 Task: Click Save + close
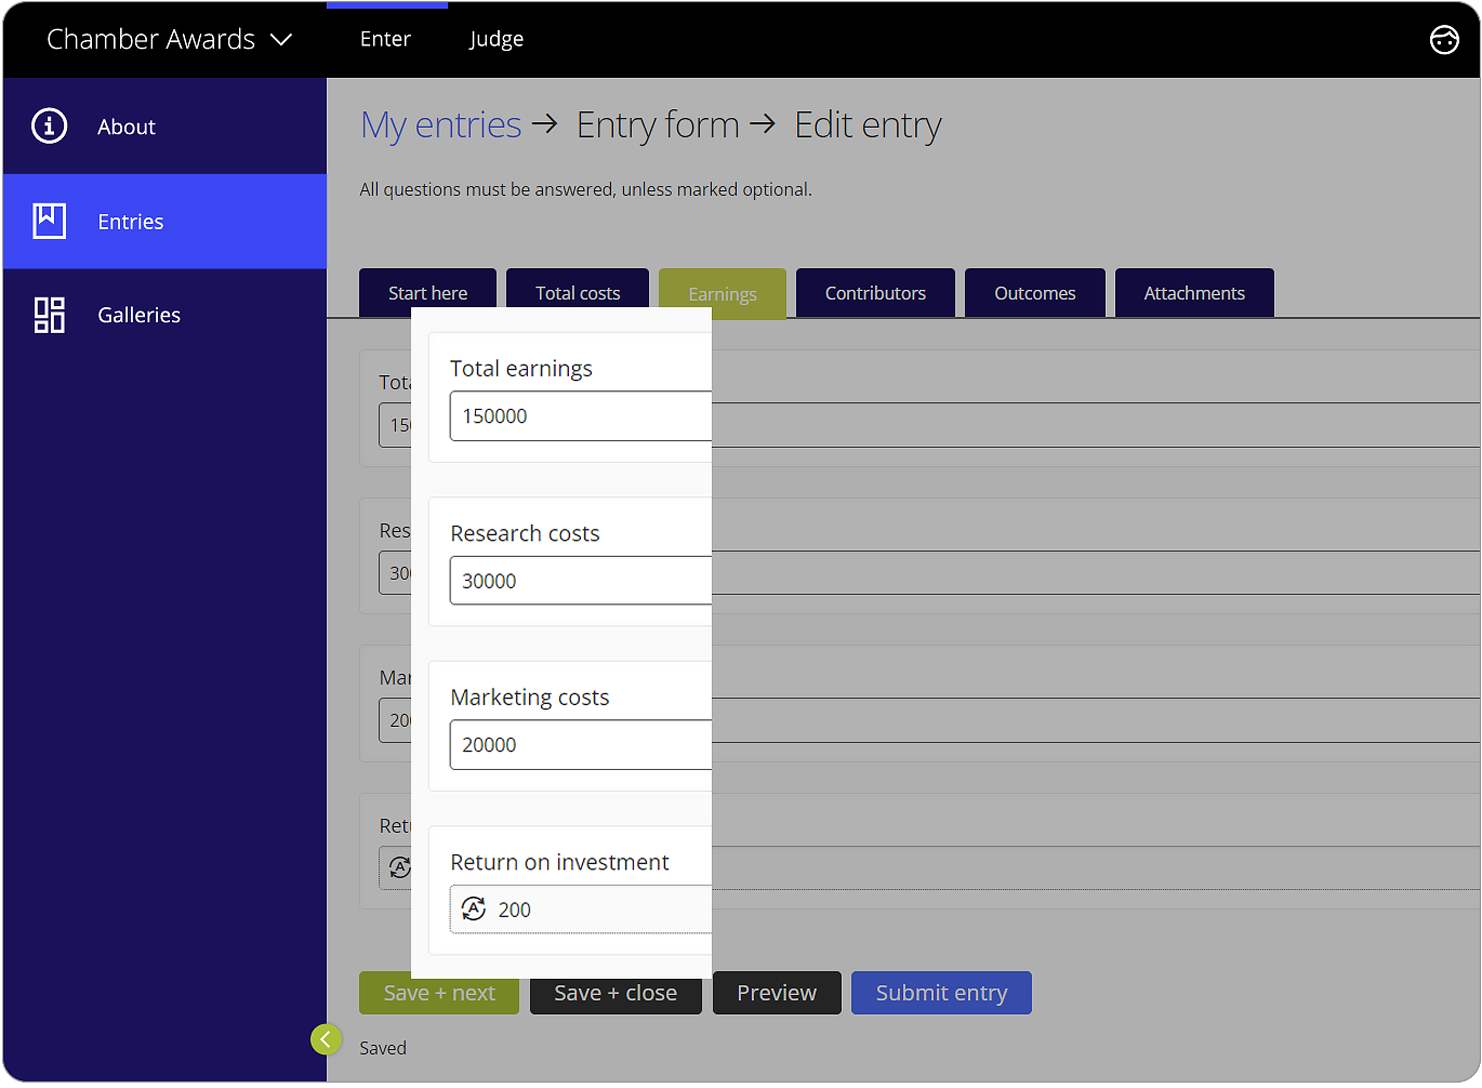615,992
